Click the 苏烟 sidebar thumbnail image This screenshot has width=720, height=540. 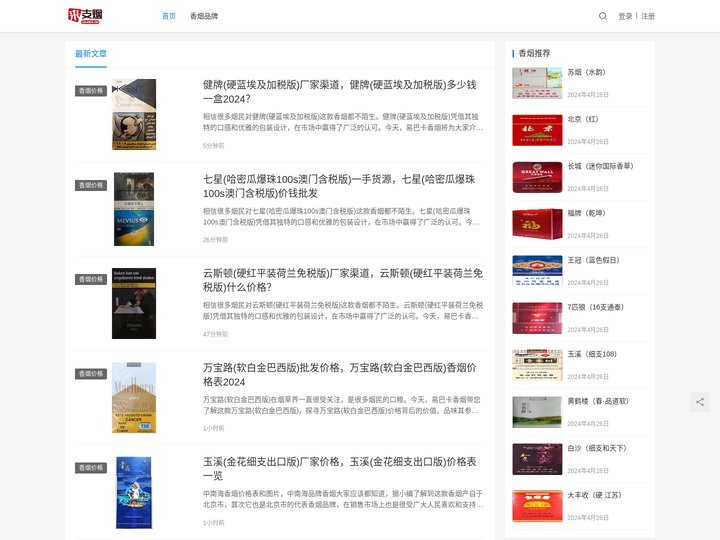coord(537,83)
